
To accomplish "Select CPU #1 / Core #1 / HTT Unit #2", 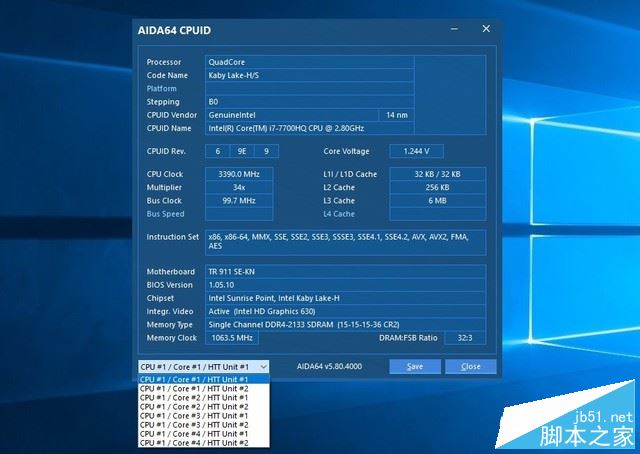I will click(x=204, y=389).
